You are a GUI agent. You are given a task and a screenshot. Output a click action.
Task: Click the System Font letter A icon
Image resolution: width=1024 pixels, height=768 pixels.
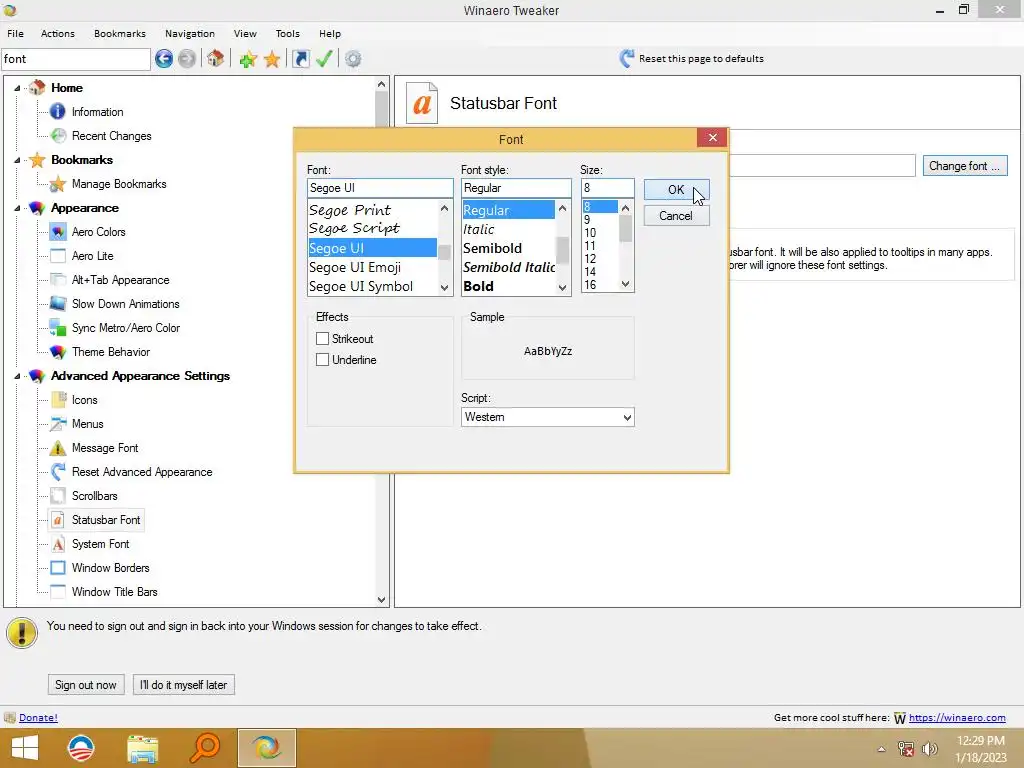(58, 544)
